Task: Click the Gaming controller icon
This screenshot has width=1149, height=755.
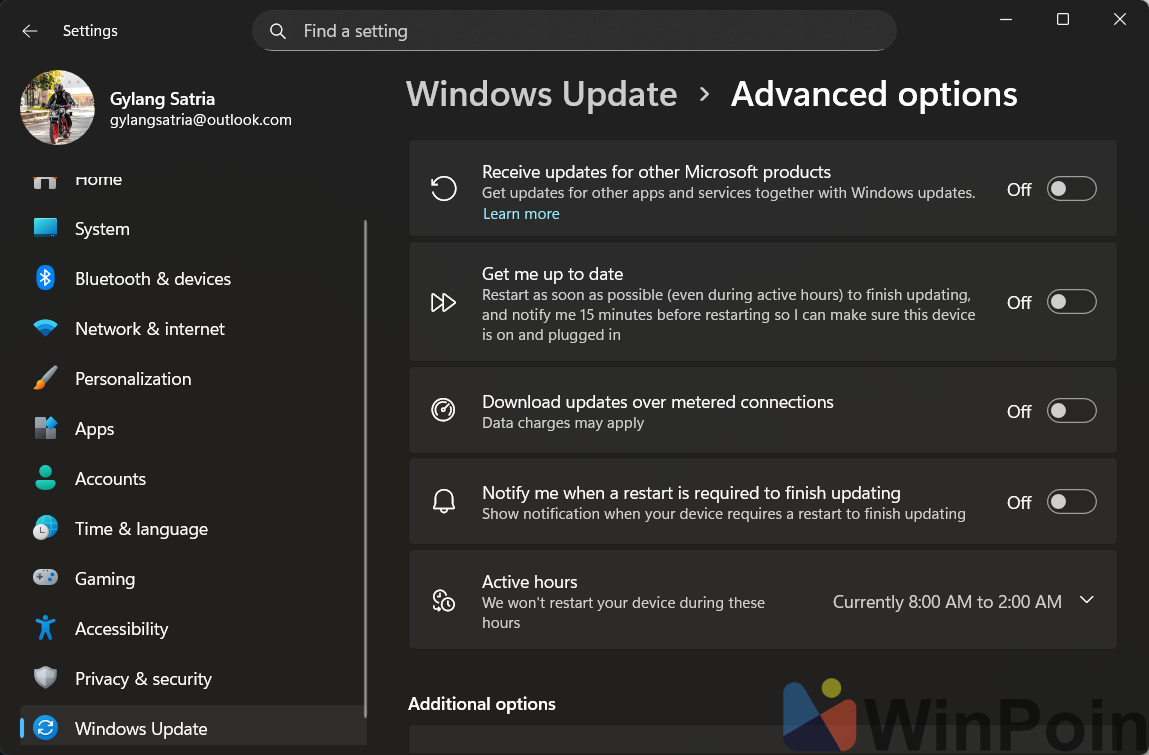Action: coord(45,578)
